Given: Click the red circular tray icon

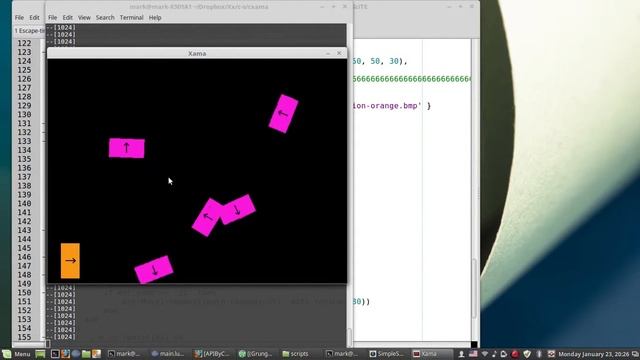Looking at the screenshot, I should click(x=515, y=354).
